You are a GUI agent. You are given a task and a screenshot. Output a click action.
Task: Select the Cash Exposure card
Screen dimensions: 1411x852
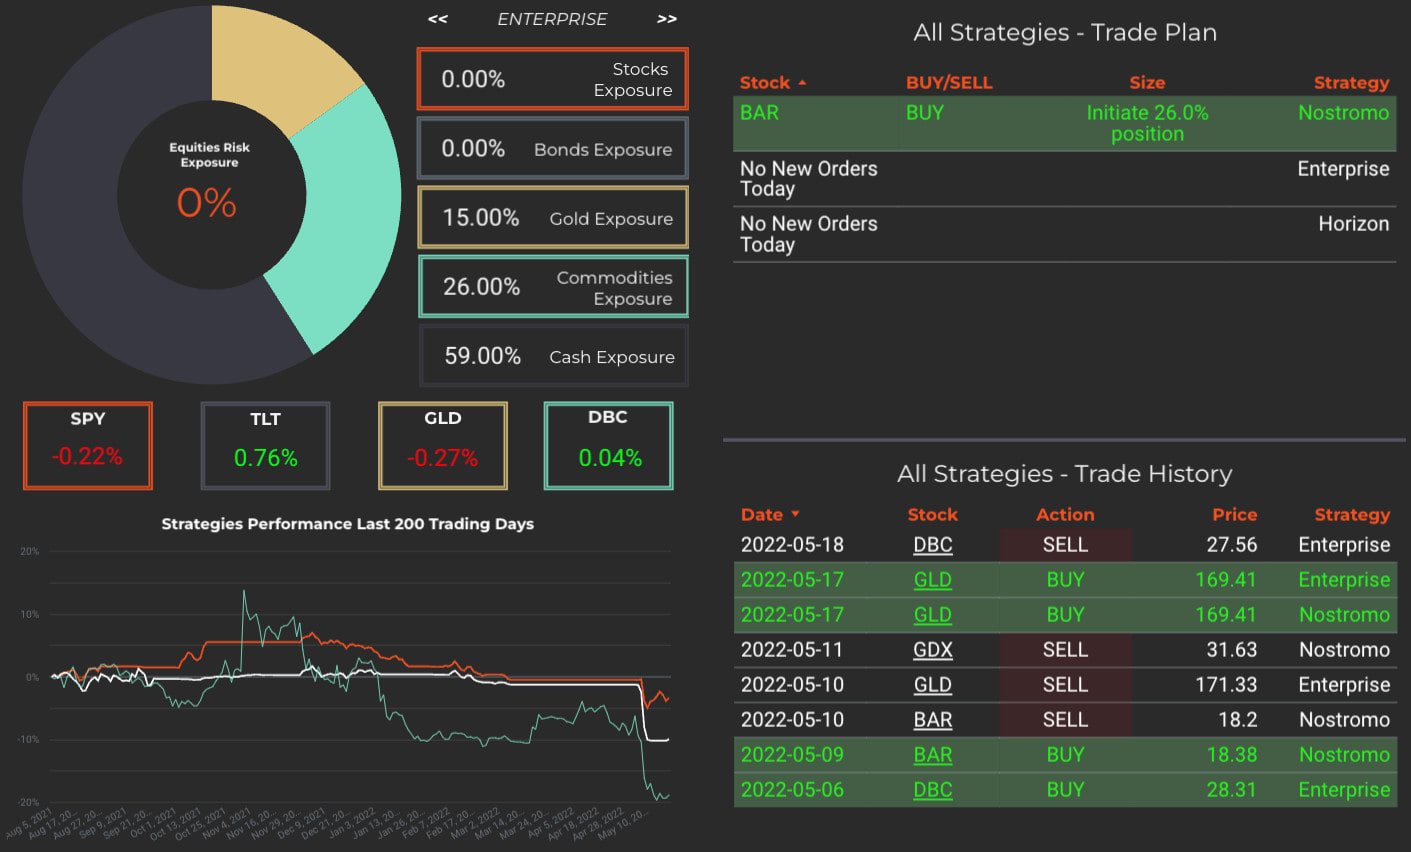pos(552,355)
